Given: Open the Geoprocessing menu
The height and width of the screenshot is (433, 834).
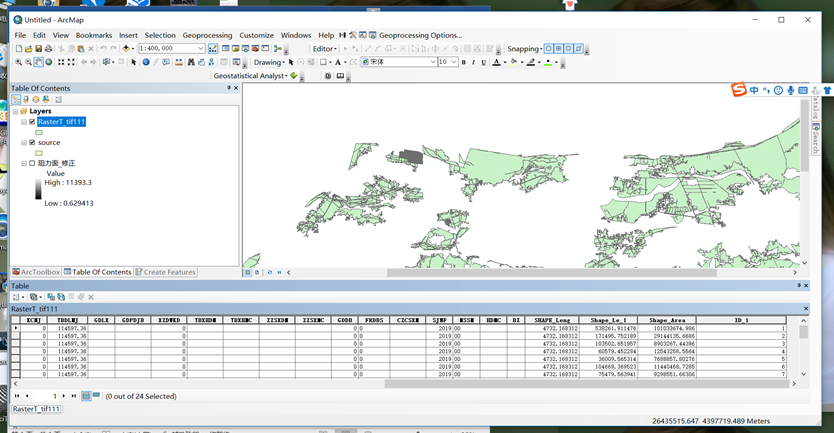Looking at the screenshot, I should coord(207,35).
